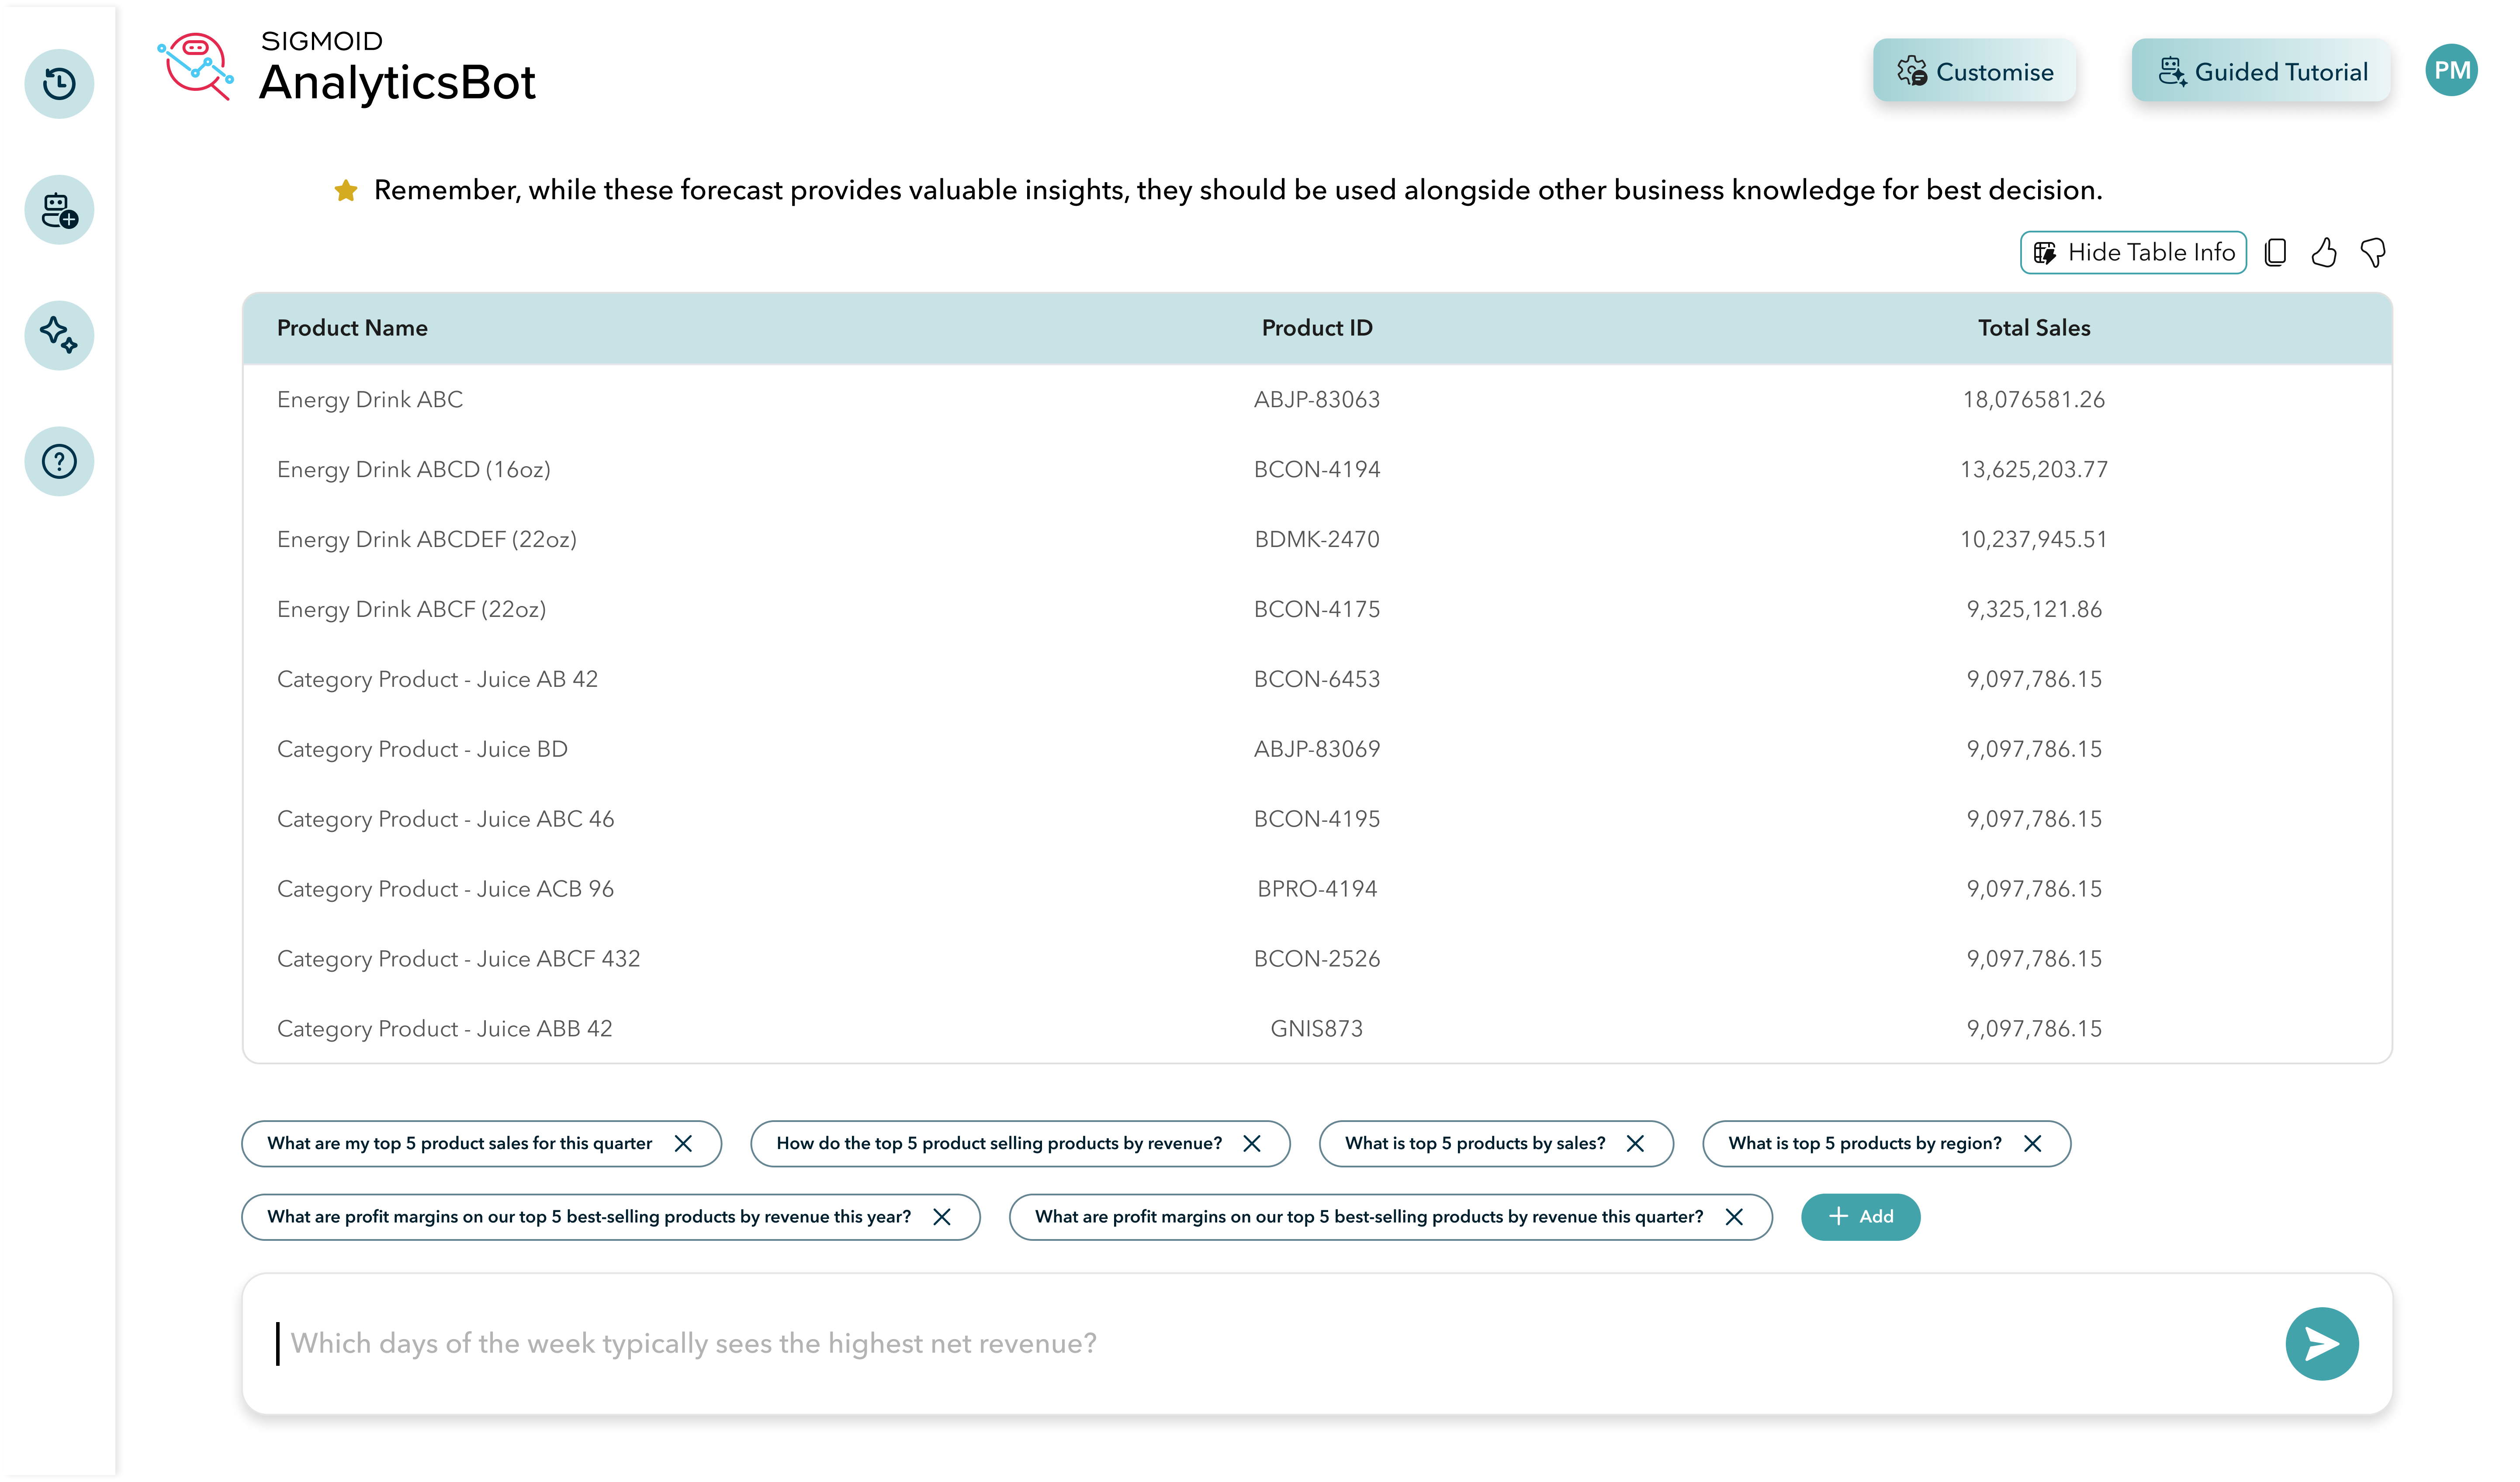Start a new bot chat from sidebar

(x=59, y=210)
